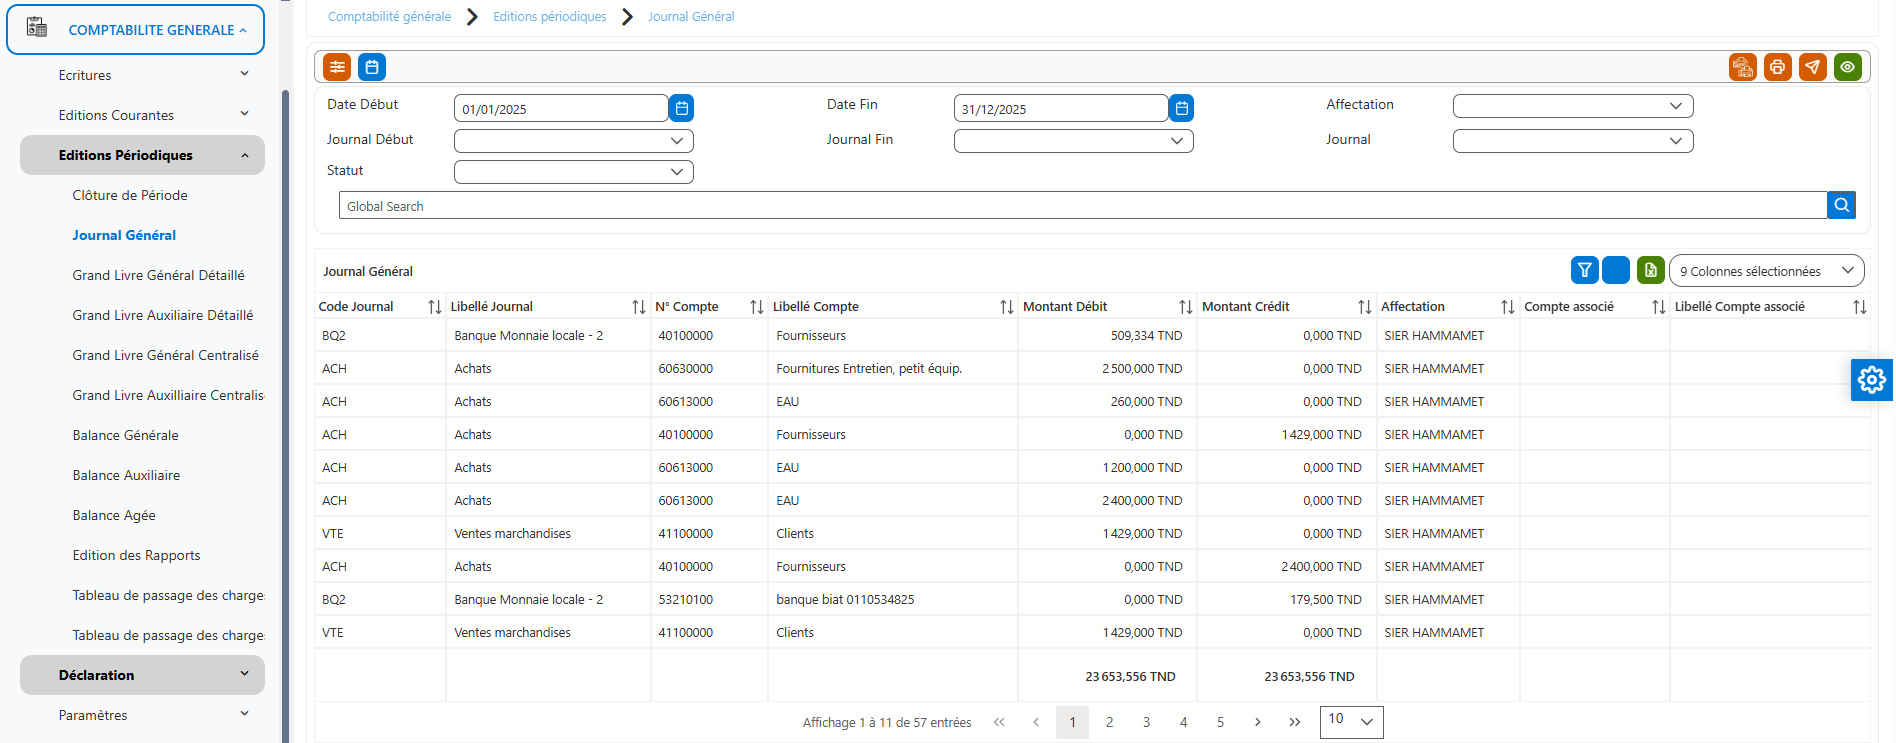Viewport: 1896px width, 743px height.
Task: Open the Statut dropdown
Action: point(574,172)
